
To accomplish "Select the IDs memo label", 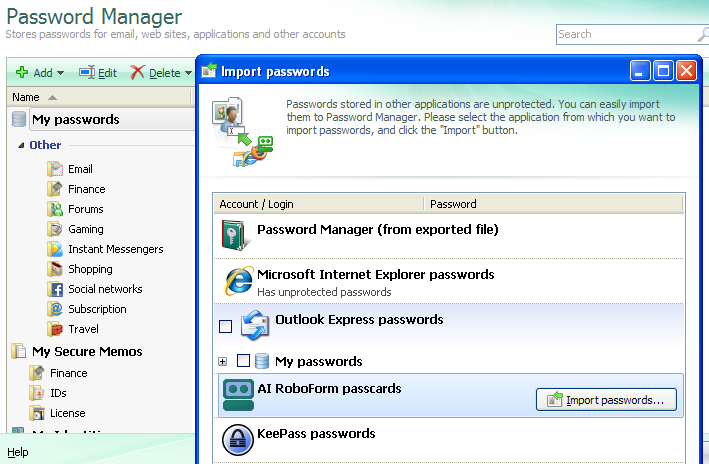I will [58, 393].
